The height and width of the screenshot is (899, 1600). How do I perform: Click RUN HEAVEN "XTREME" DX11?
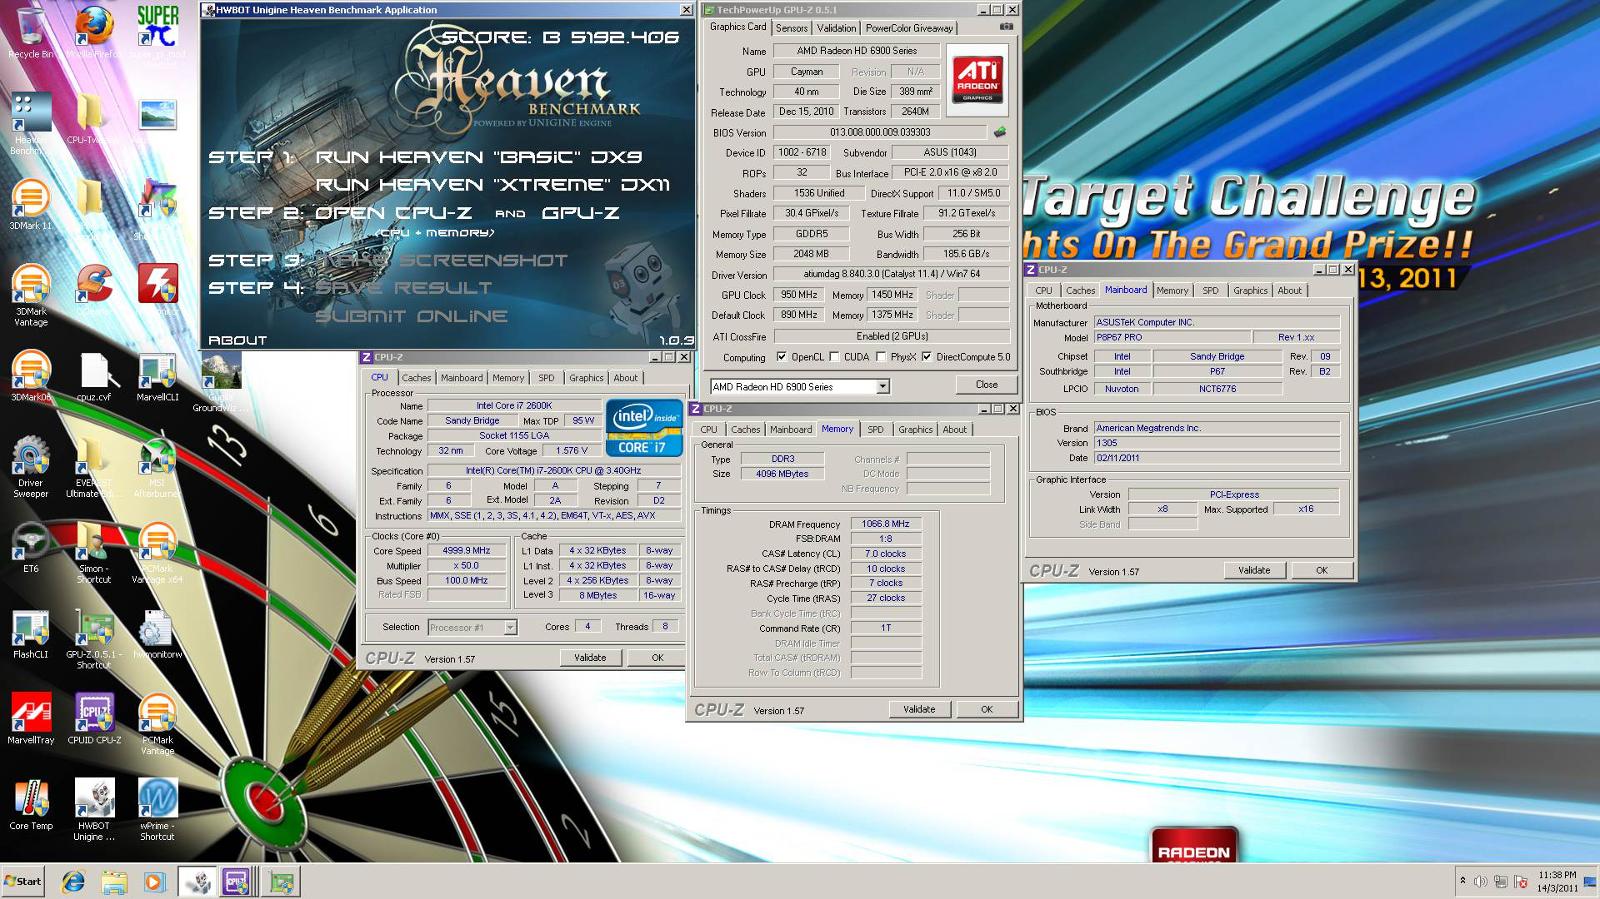click(493, 185)
